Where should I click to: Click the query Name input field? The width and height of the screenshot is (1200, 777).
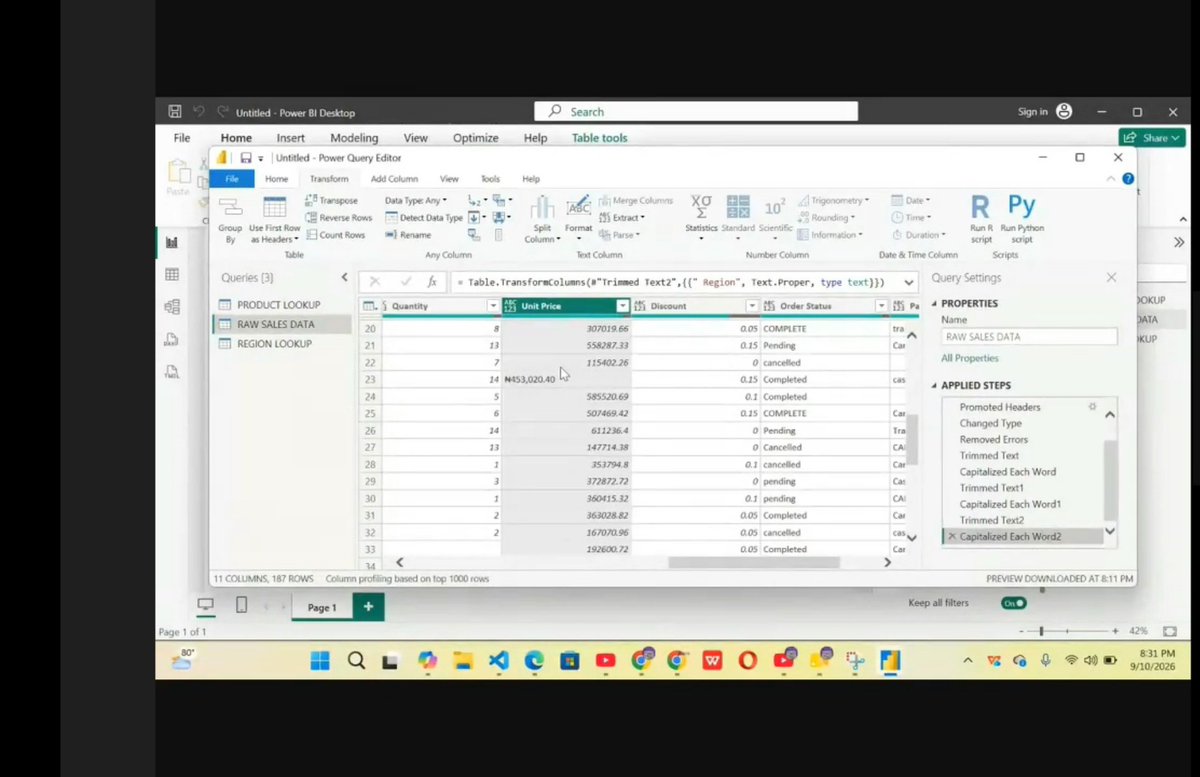(x=1029, y=337)
